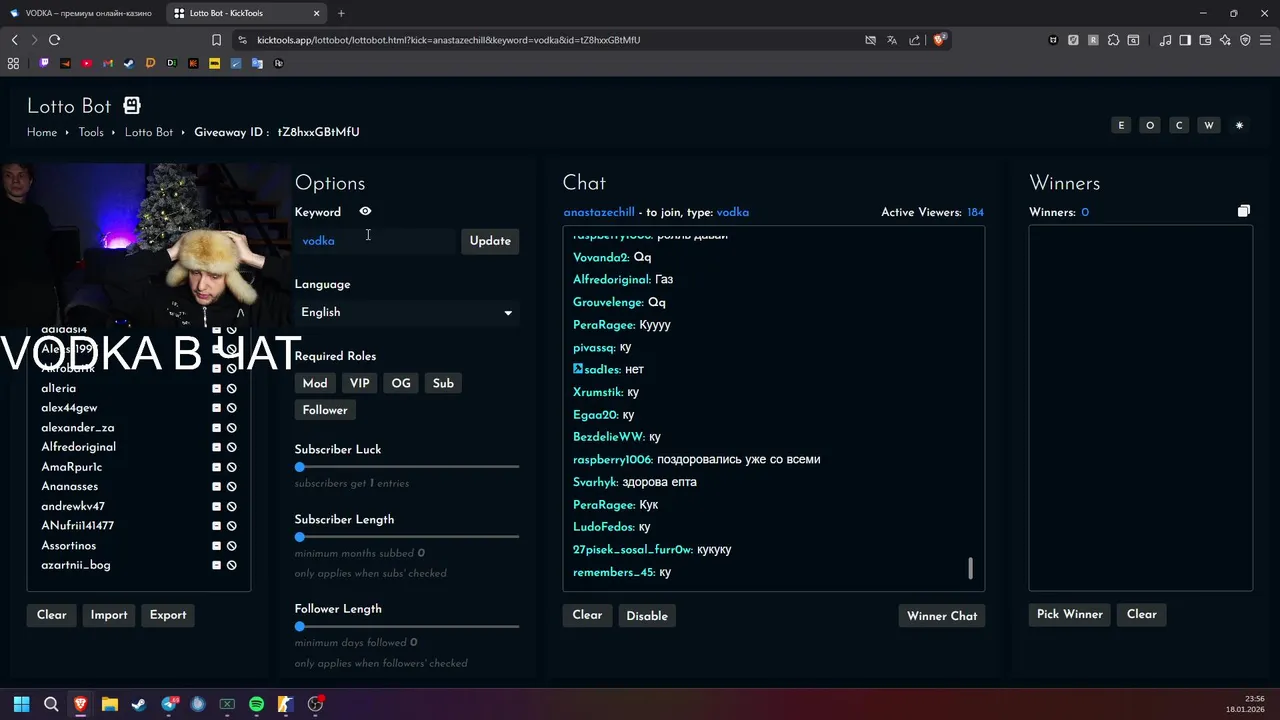Screen dimensions: 1280x720
Task: Click the Pick Winner button
Action: [1070, 614]
